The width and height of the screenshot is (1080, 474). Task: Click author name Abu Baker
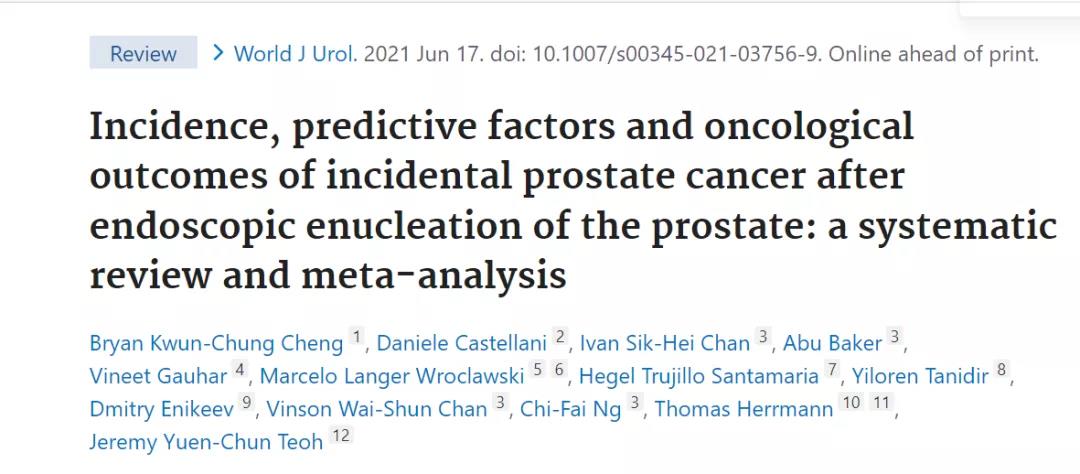pos(833,344)
